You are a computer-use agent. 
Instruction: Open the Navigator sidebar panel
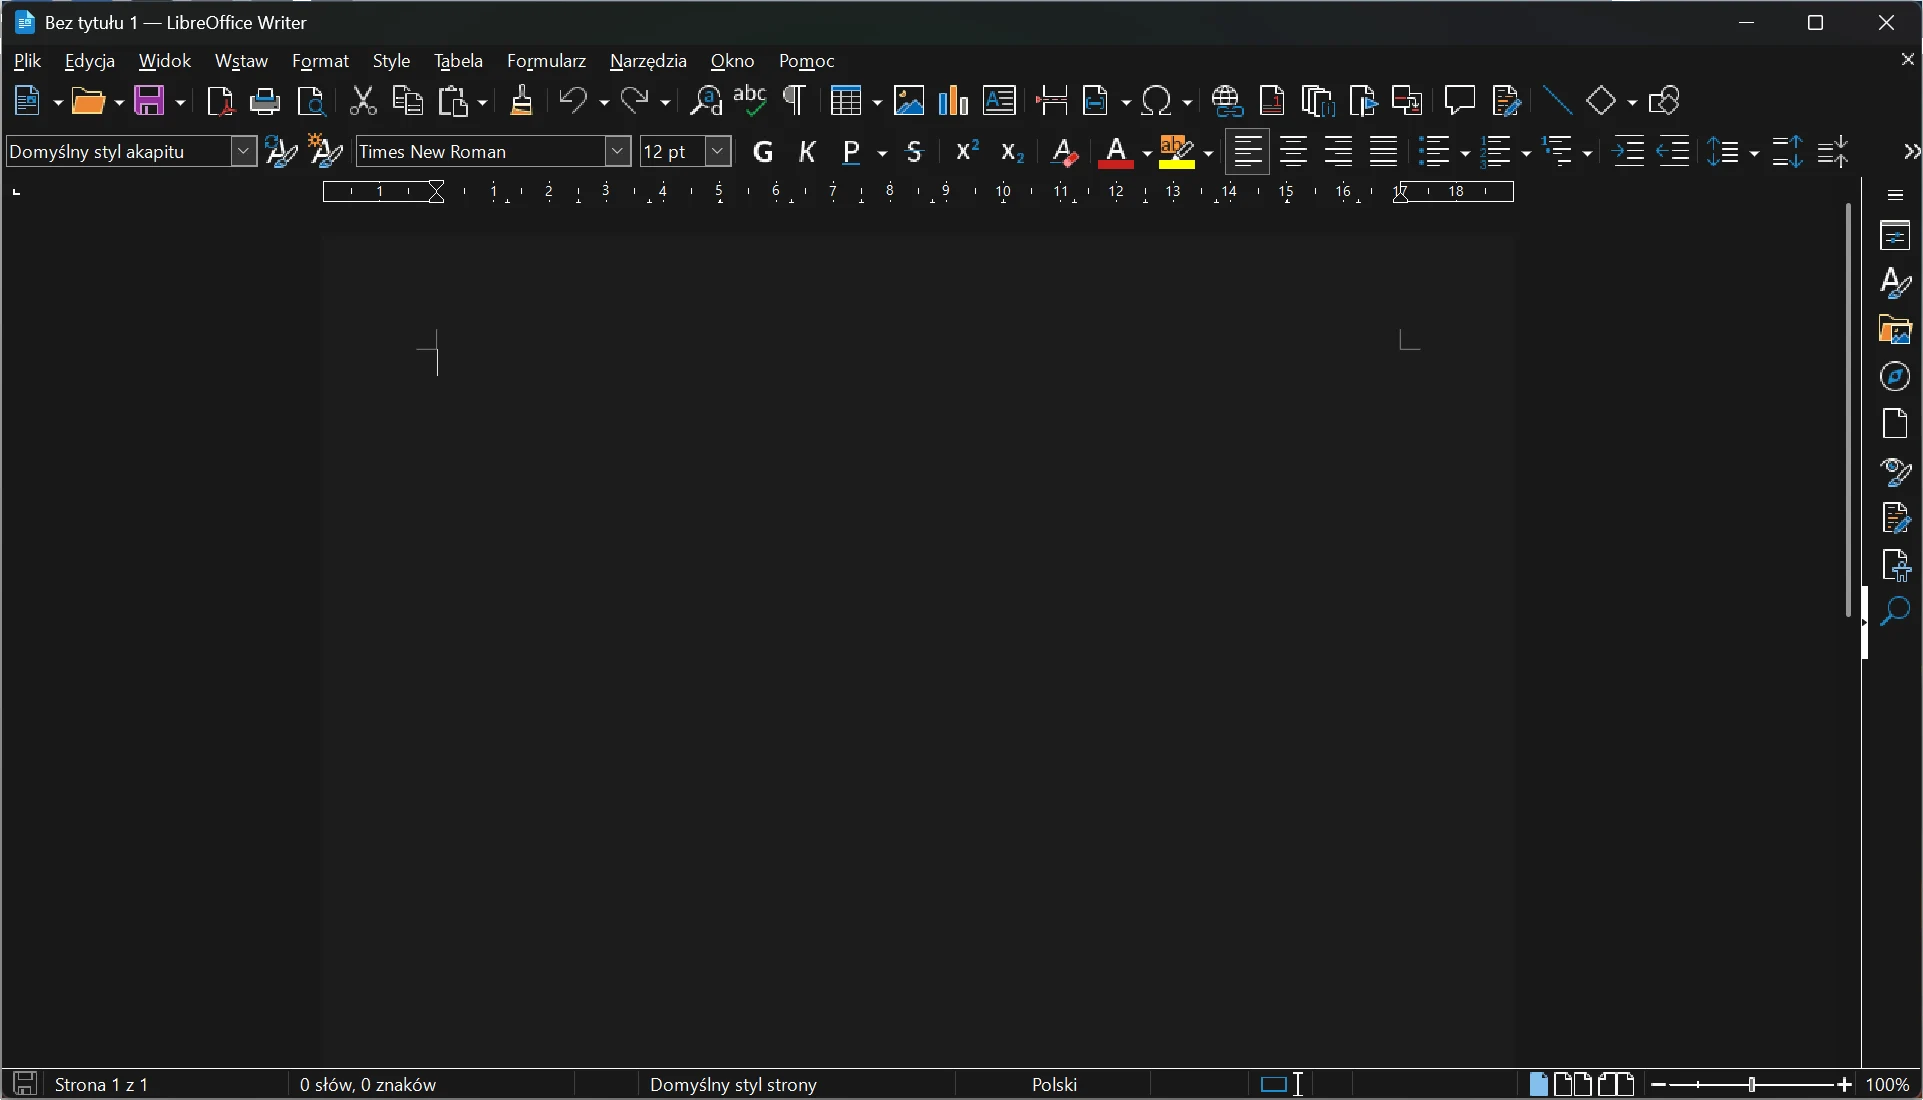(x=1897, y=378)
